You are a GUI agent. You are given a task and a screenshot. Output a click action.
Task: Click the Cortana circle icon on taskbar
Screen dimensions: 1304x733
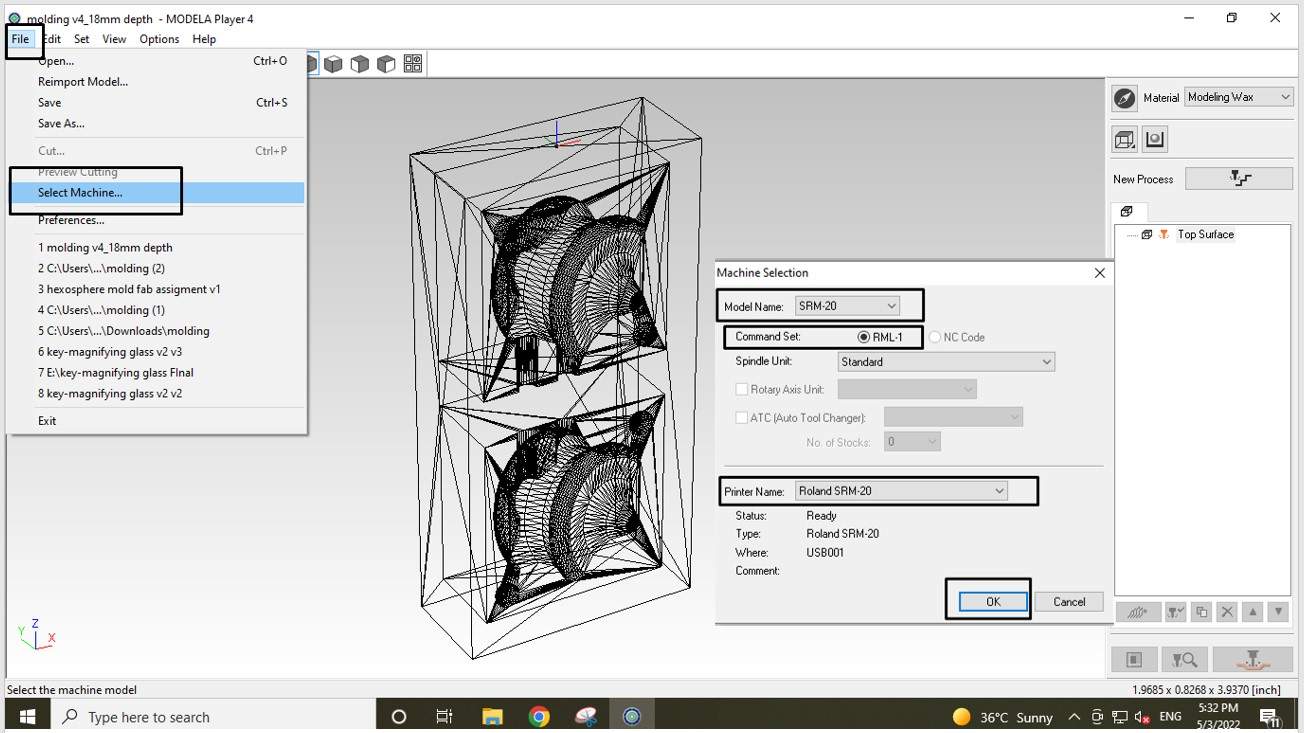click(399, 716)
